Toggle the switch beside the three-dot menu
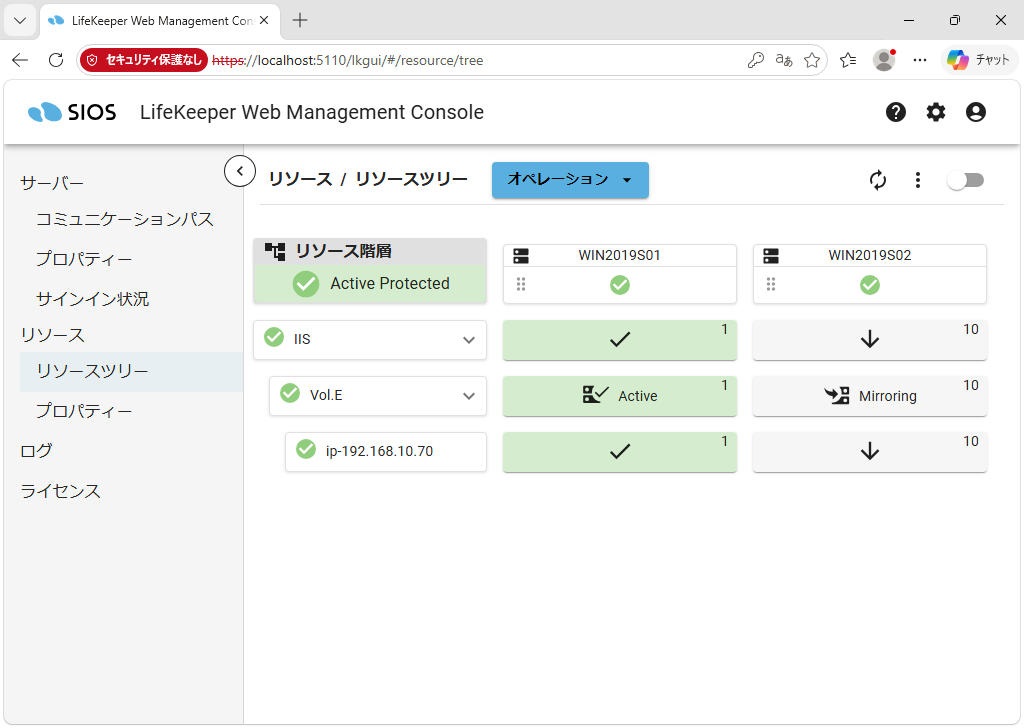Screen dimensions: 1024x728 [x=966, y=180]
